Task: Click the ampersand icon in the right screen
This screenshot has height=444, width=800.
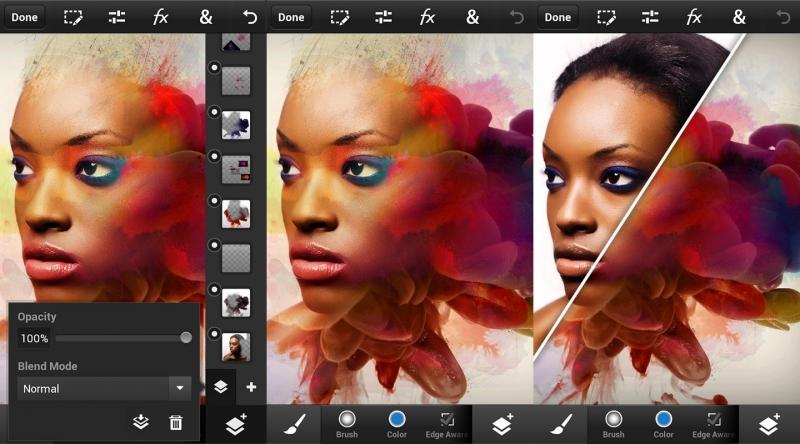Action: [739, 17]
